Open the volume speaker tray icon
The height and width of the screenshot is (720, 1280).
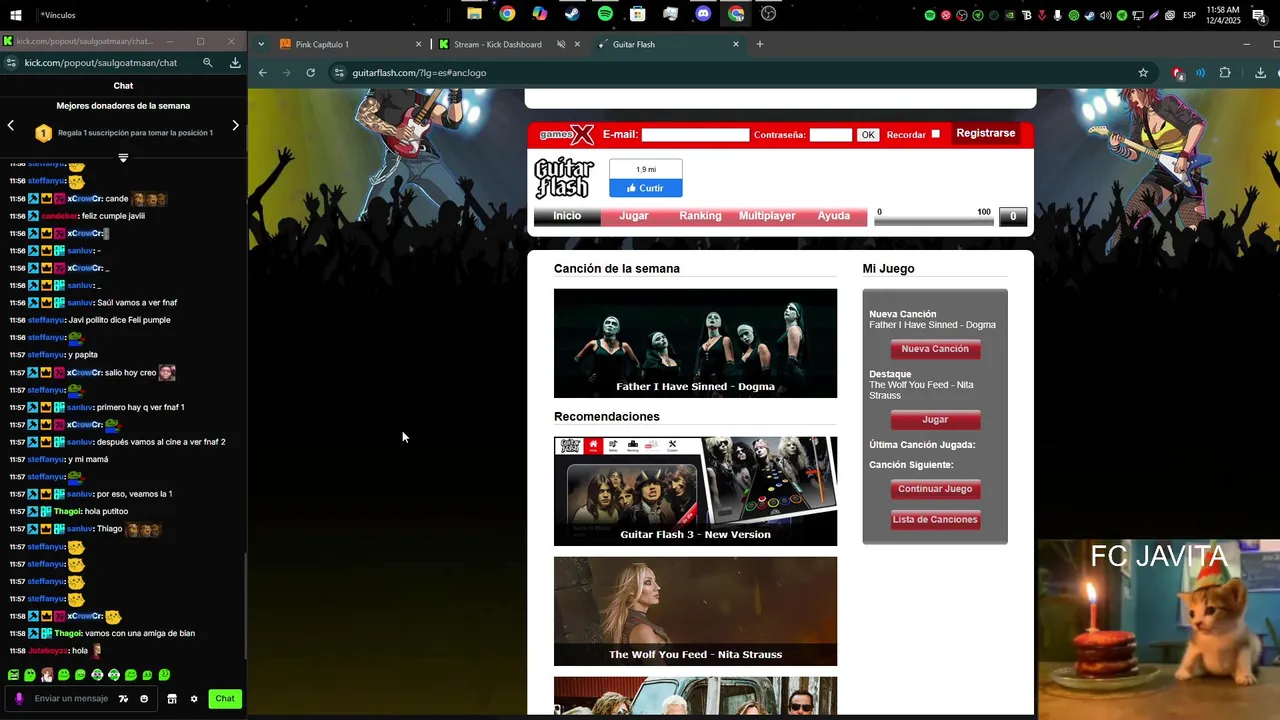1106,15
